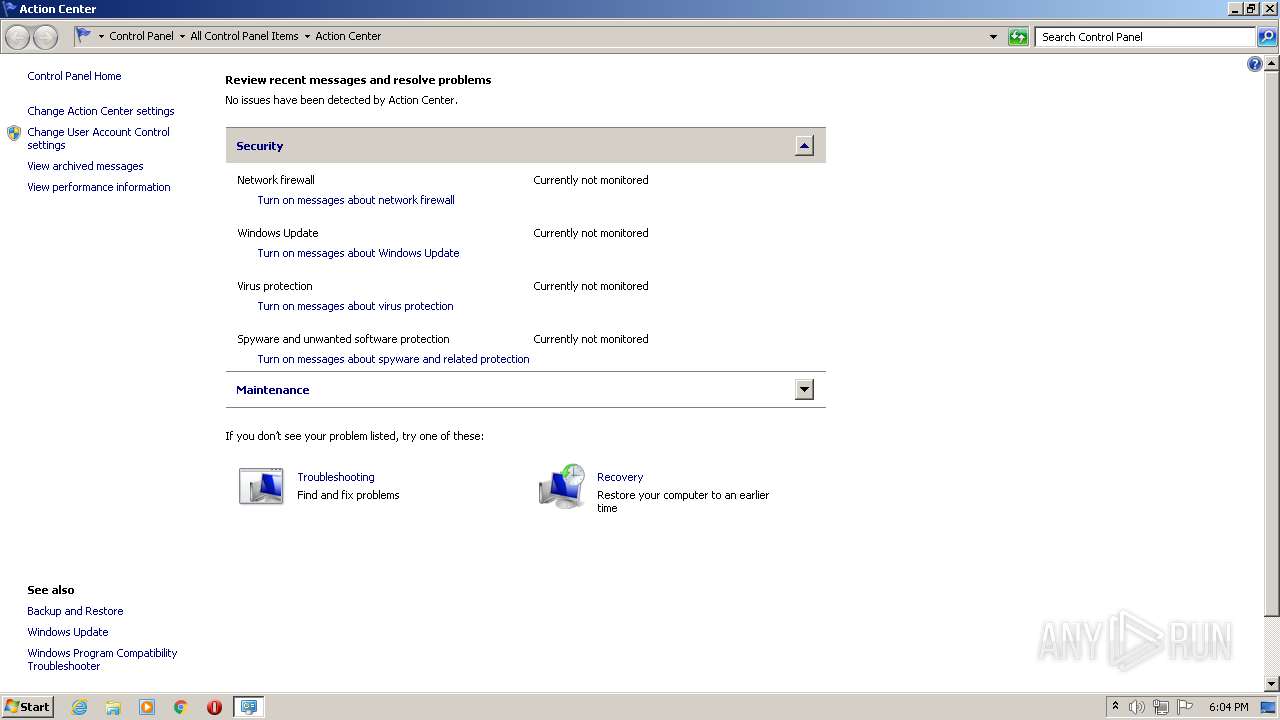1280x720 pixels.
Task: Turn on messages about virus protection
Action: pos(355,306)
